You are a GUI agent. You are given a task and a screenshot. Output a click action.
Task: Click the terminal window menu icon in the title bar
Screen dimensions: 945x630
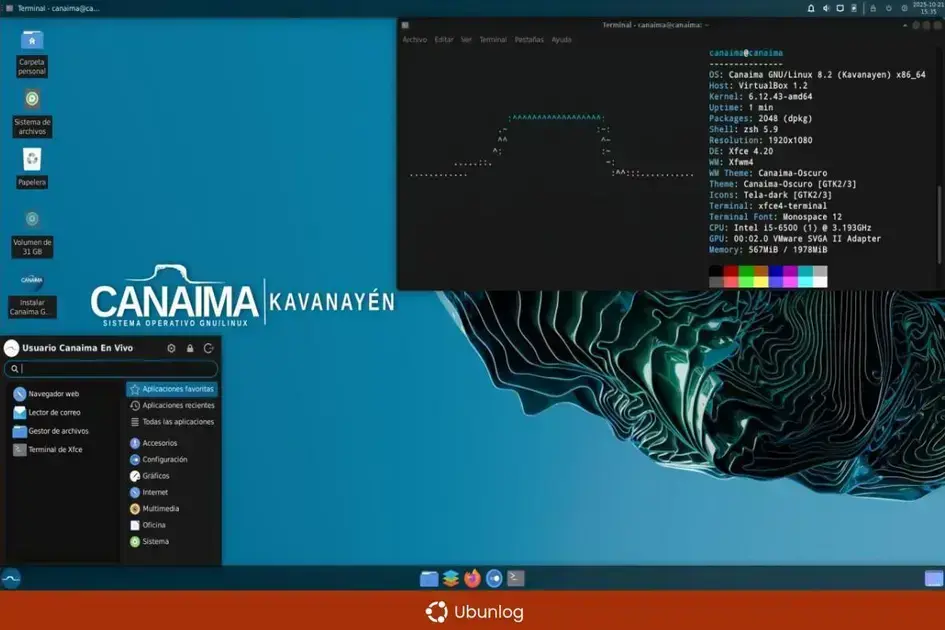[x=405, y=25]
